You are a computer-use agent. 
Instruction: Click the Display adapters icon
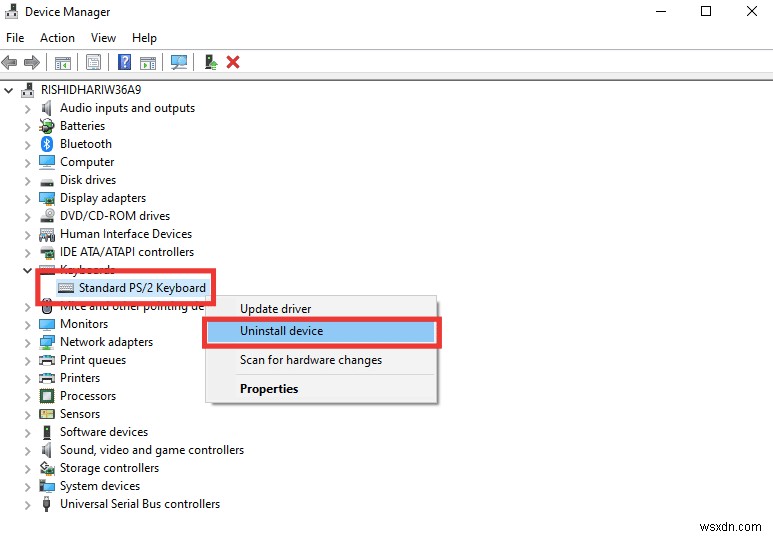[x=47, y=198]
